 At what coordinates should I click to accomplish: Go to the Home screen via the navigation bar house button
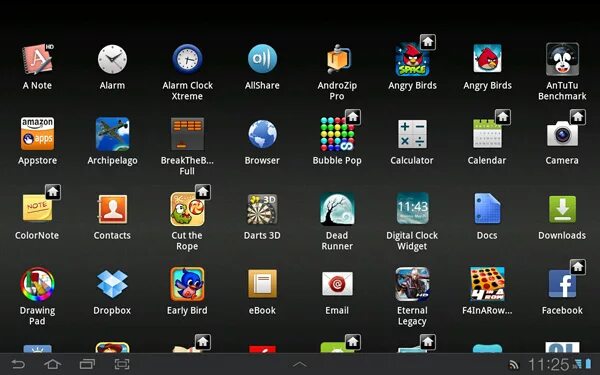click(x=52, y=364)
